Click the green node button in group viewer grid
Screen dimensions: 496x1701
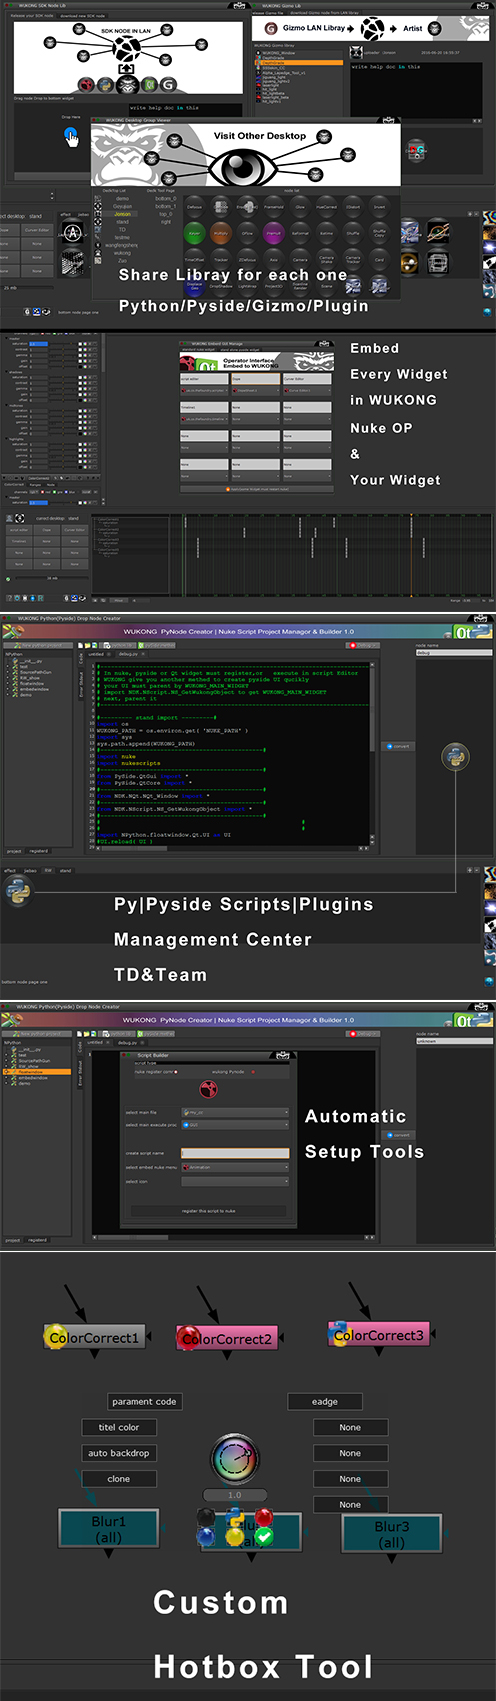tap(195, 233)
